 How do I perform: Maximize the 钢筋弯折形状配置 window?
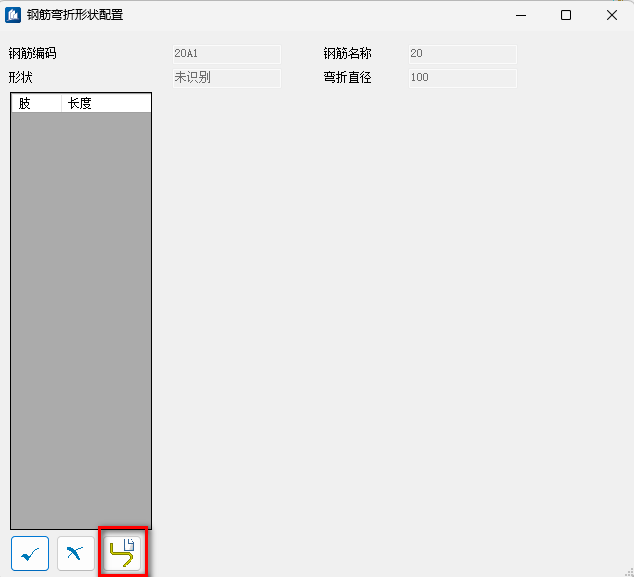click(566, 15)
